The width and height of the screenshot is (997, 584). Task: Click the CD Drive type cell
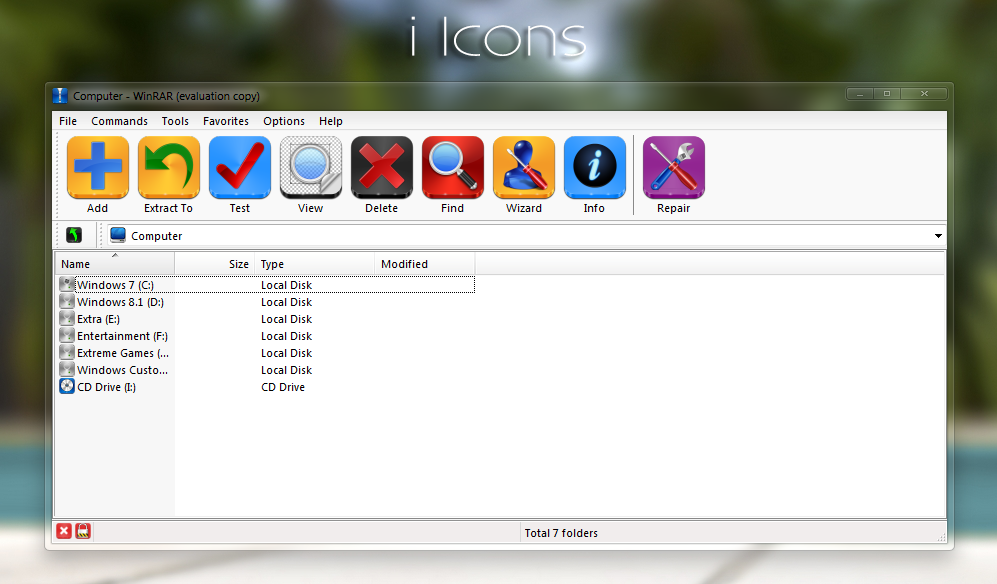tap(283, 387)
